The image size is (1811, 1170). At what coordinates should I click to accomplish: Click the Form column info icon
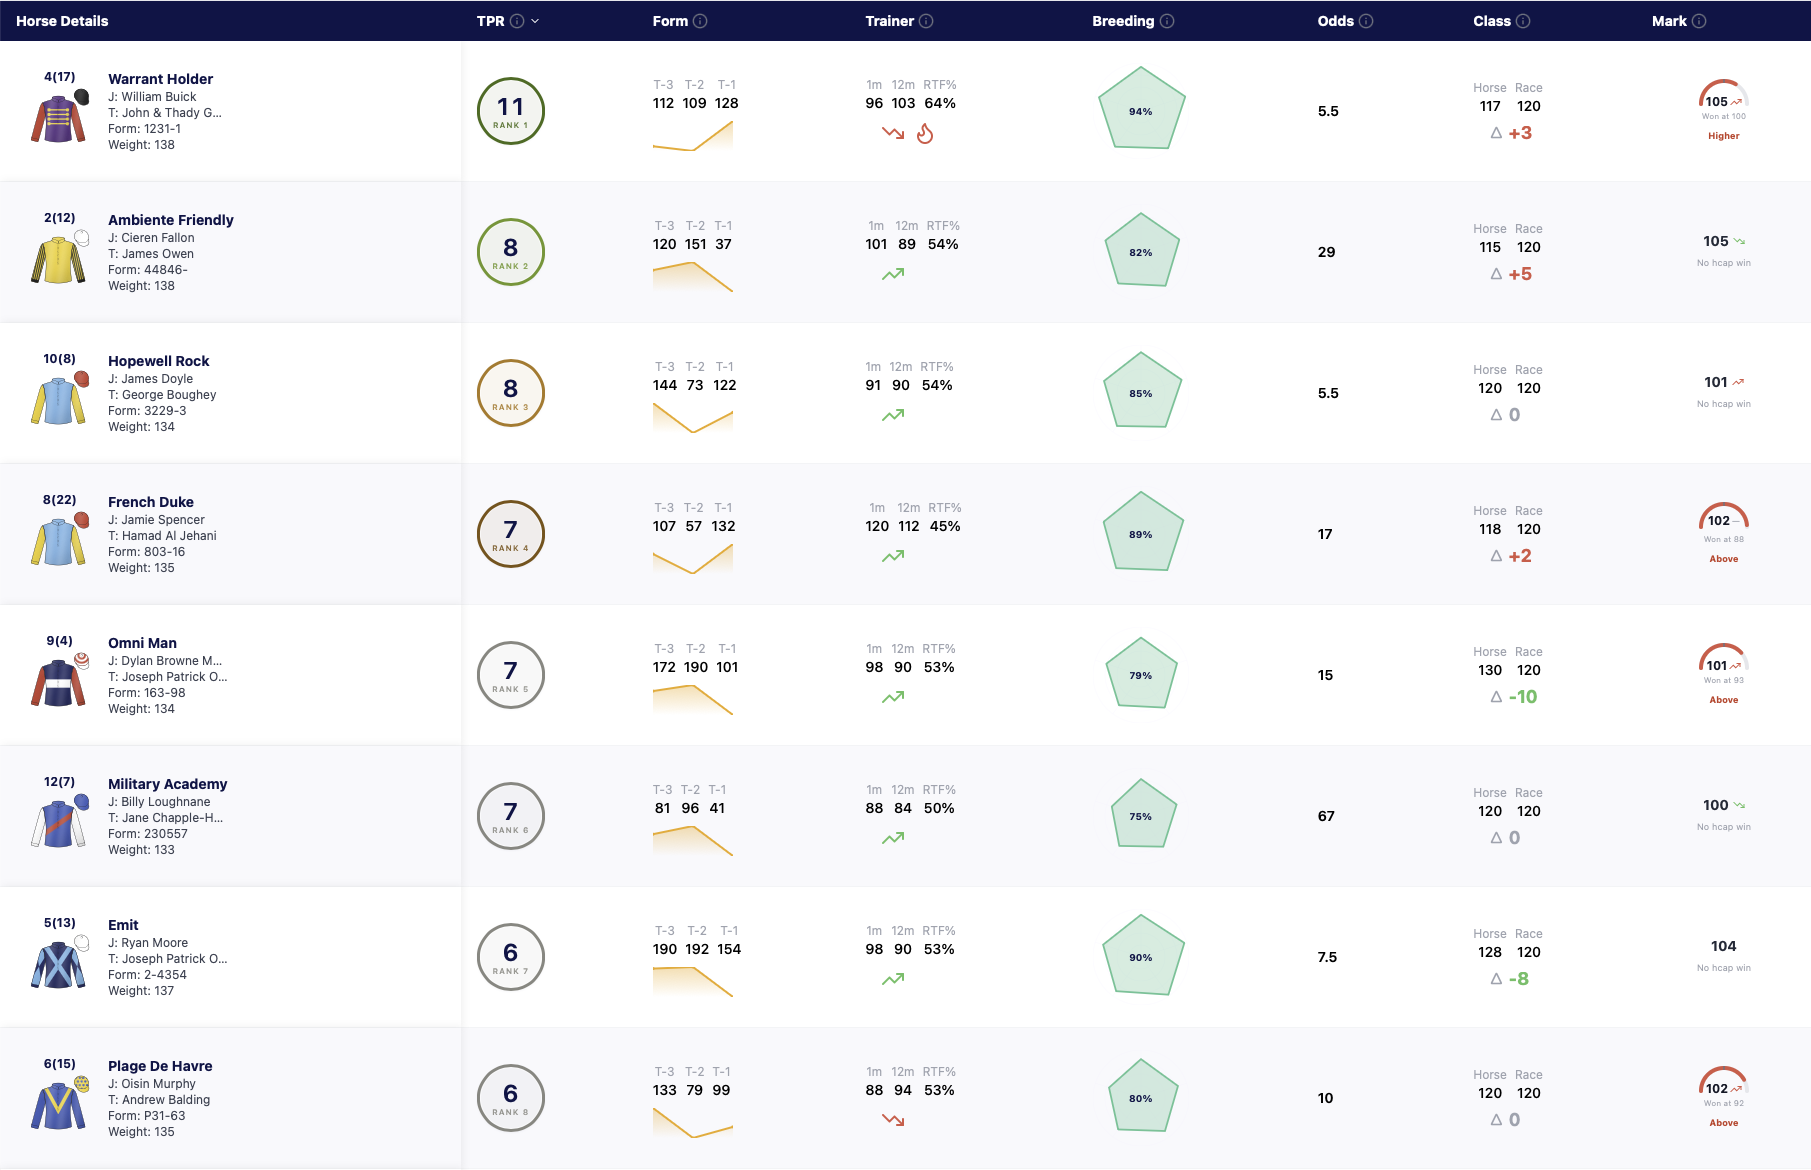pos(700,21)
